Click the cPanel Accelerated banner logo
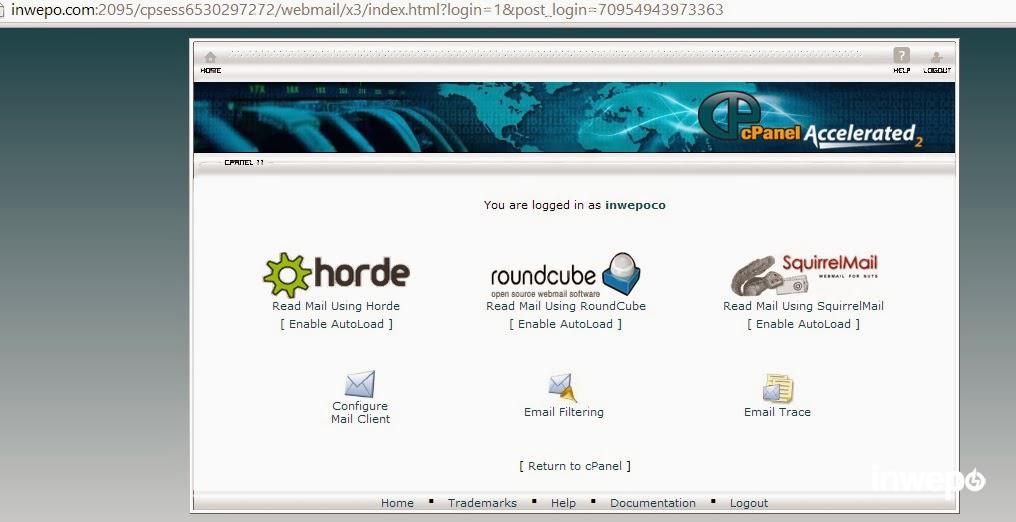This screenshot has width=1016, height=522. pyautogui.click(x=810, y=120)
